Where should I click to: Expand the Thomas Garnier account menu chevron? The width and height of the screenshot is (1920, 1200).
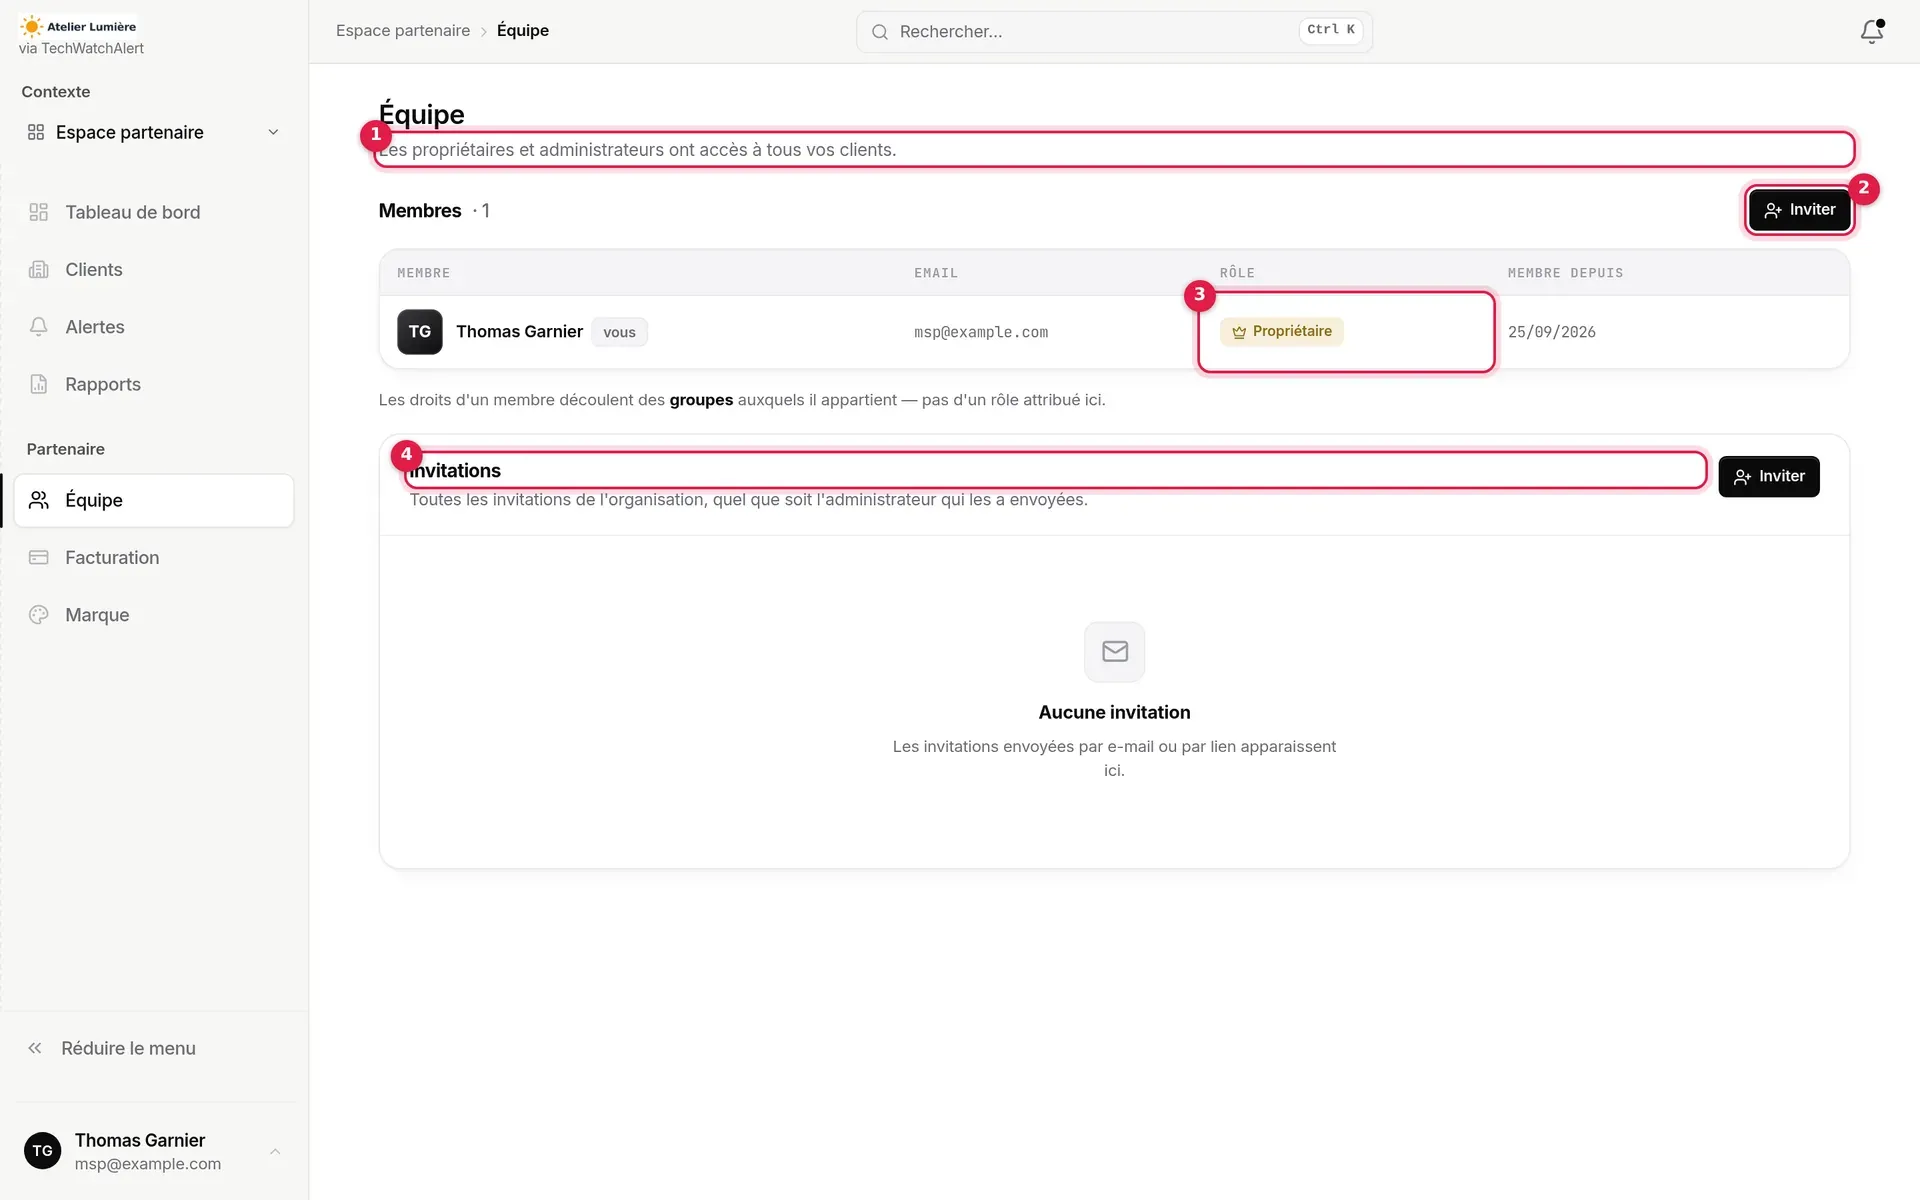275,1151
